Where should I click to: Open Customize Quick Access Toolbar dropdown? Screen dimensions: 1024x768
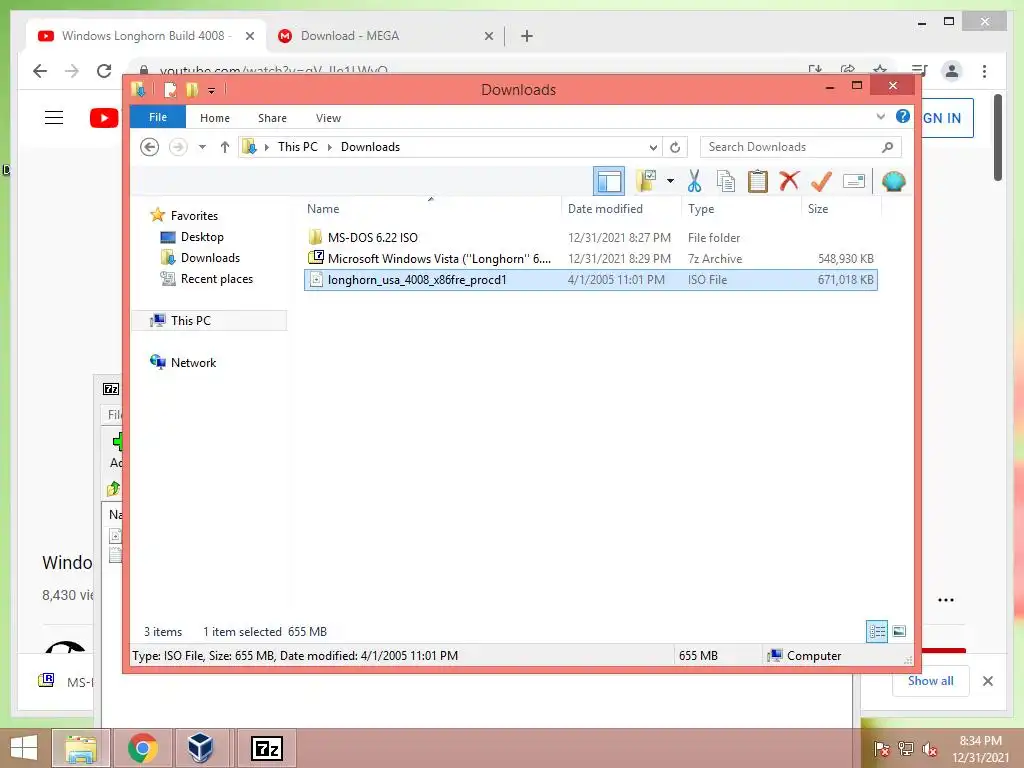212,90
